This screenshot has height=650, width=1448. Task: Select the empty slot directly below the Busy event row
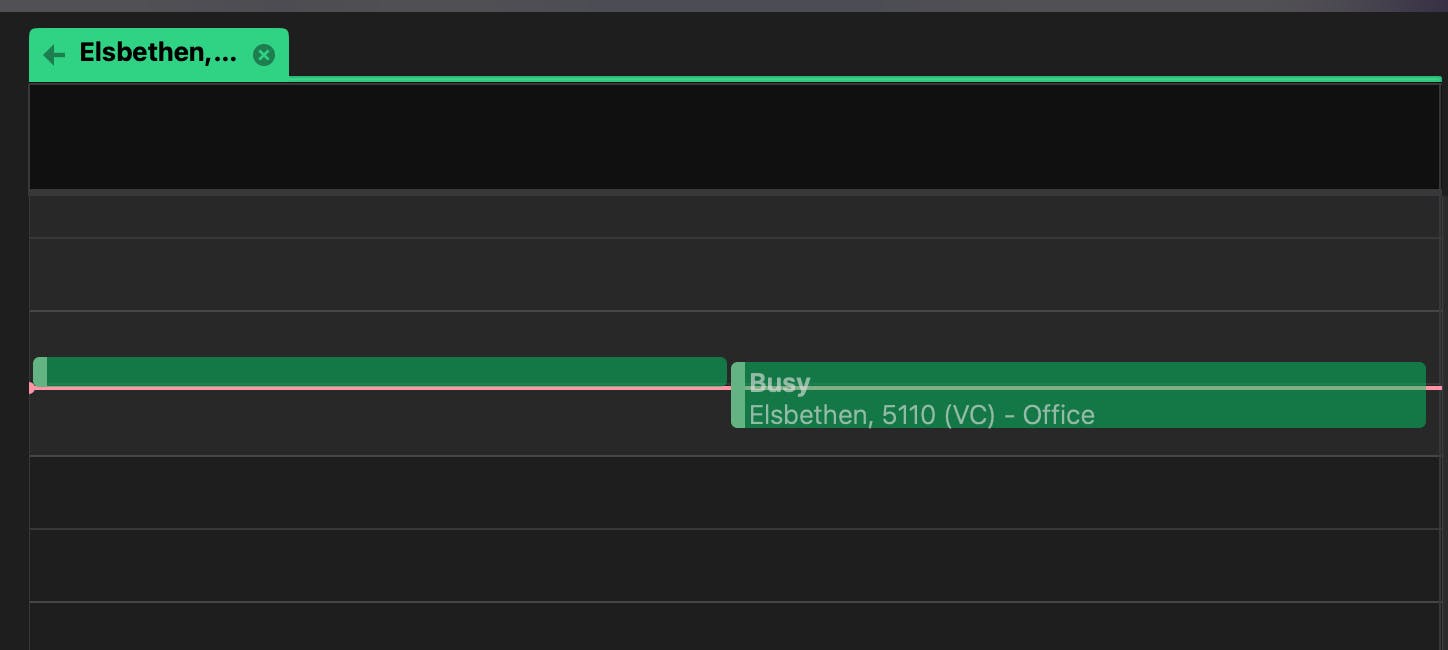click(734, 492)
